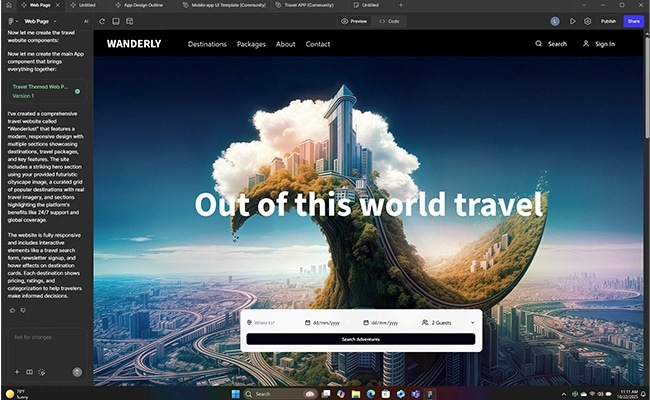This screenshot has height=400, width=650.
Task: Open Travel Themed Web Page Version 1 card
Action: point(46,91)
